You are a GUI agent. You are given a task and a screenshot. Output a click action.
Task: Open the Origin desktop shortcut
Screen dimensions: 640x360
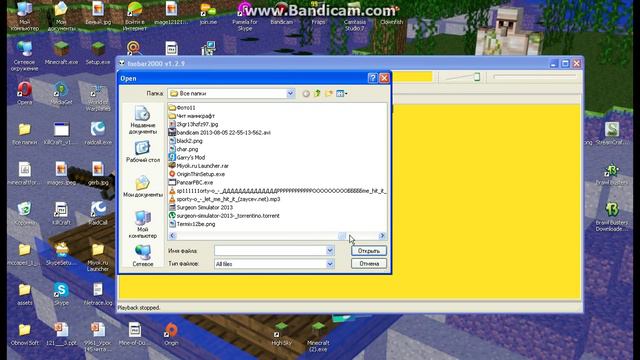click(x=171, y=334)
